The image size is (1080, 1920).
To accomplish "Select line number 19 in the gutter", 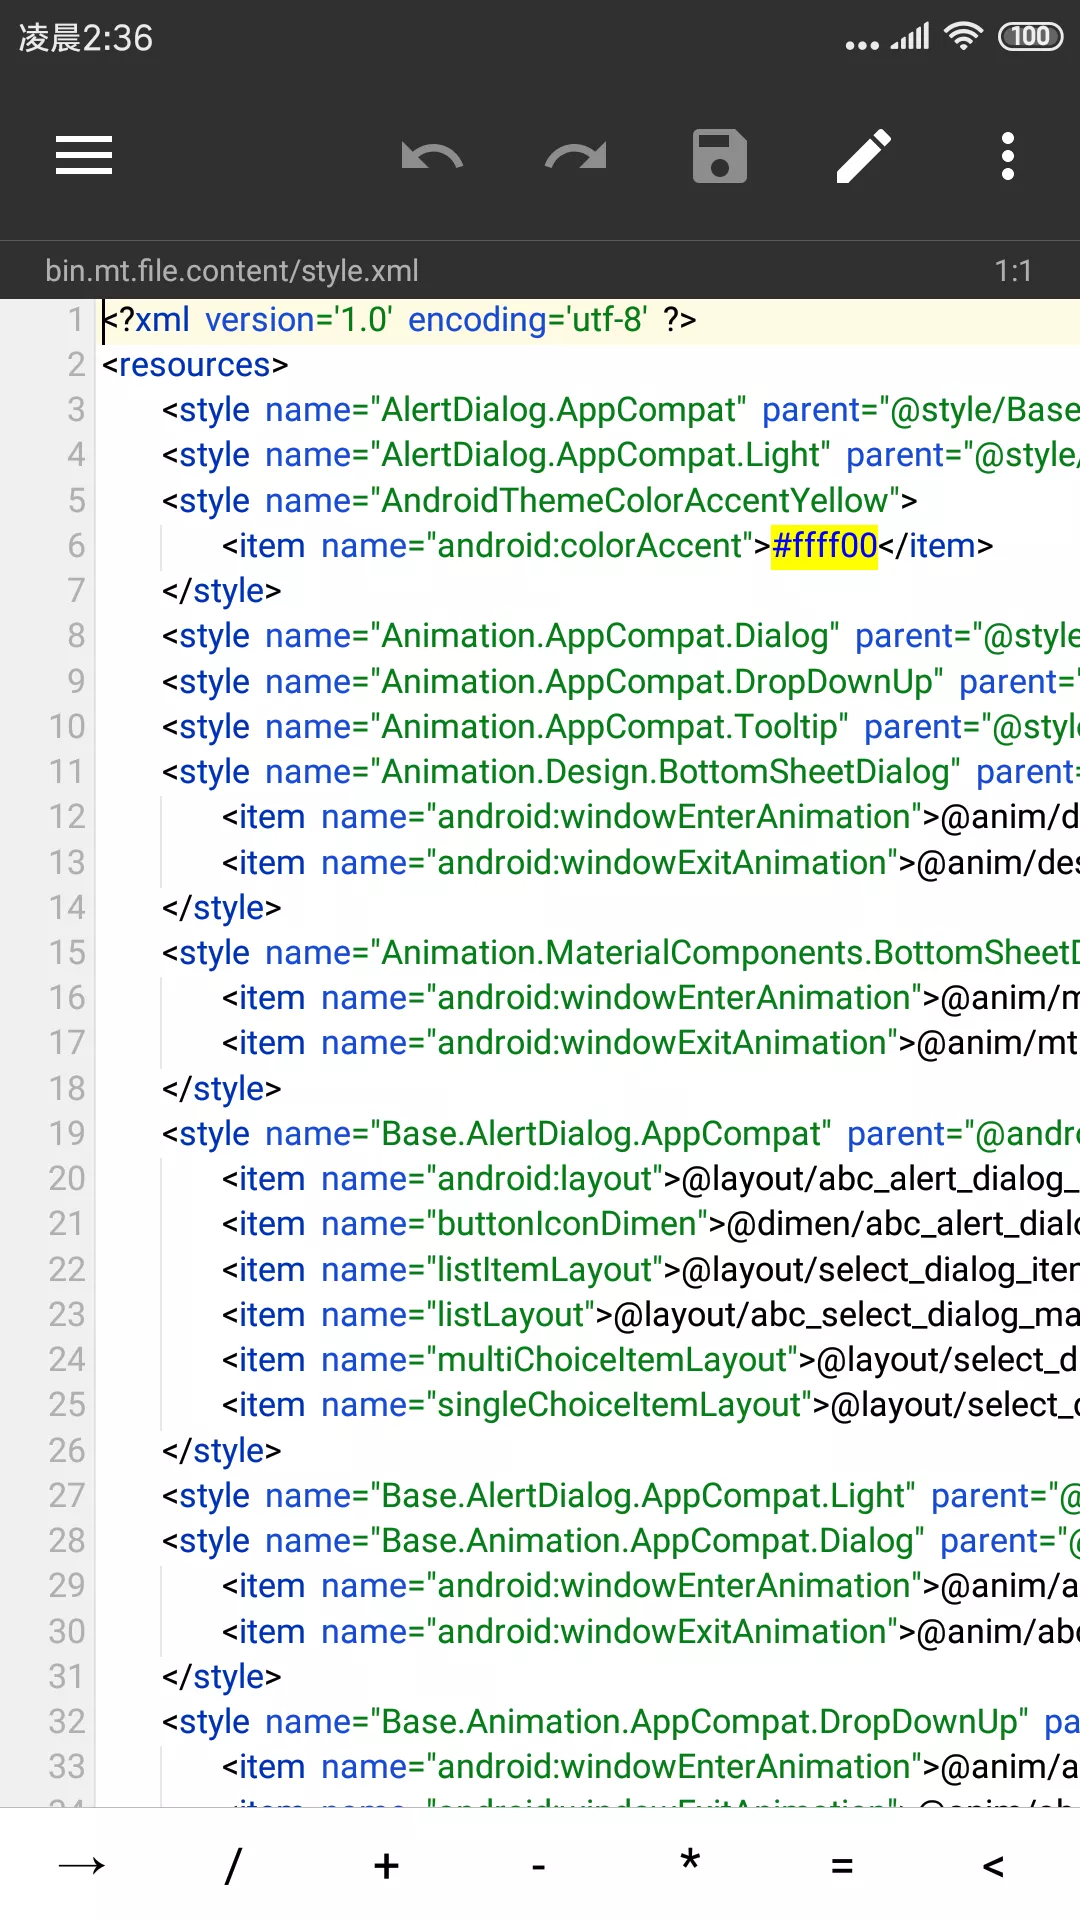I will (x=67, y=1133).
